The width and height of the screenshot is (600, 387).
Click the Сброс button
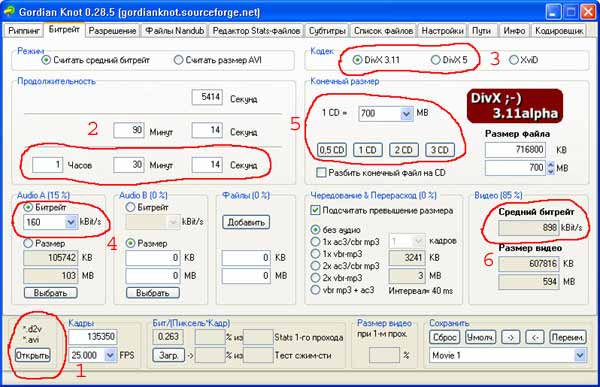click(x=444, y=337)
